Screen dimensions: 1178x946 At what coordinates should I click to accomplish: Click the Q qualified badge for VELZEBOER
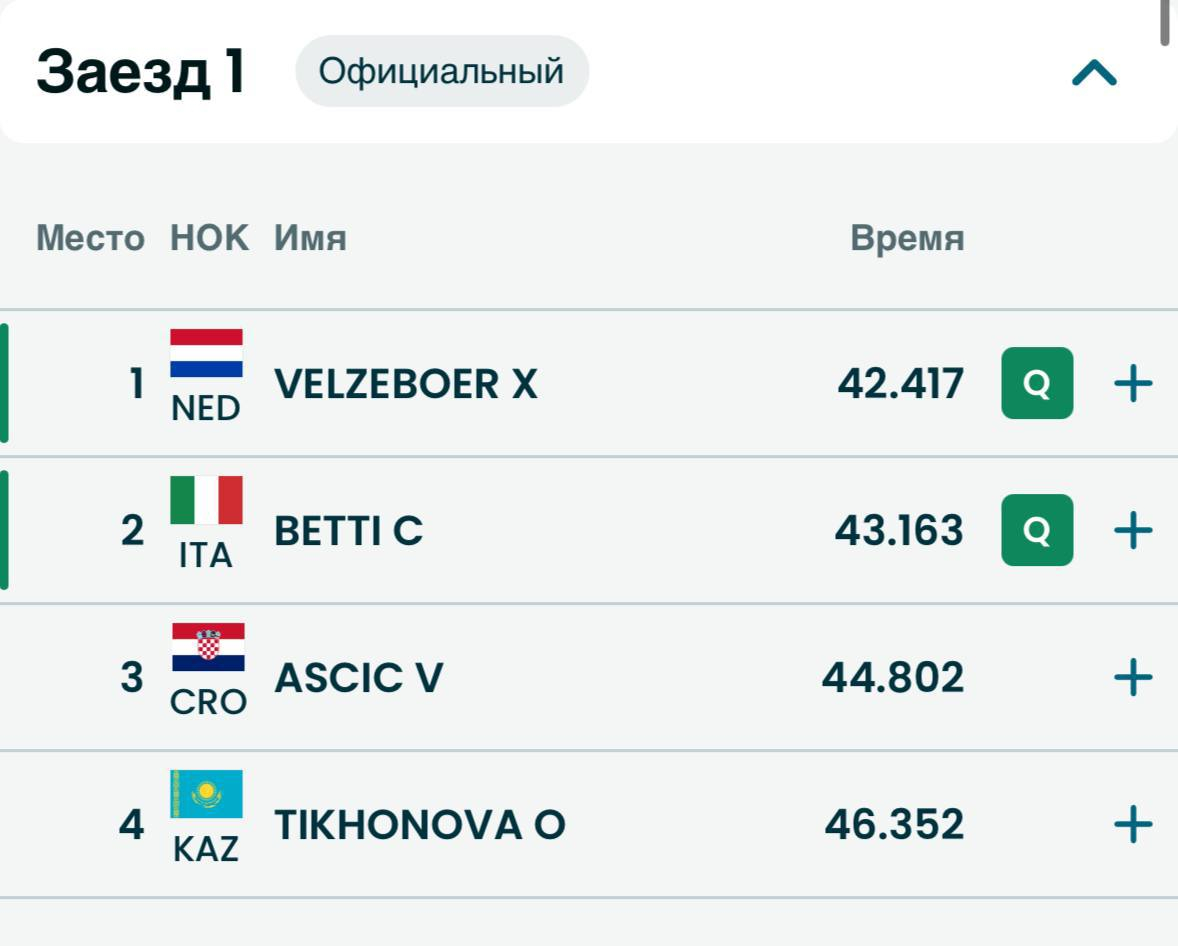coord(1037,384)
